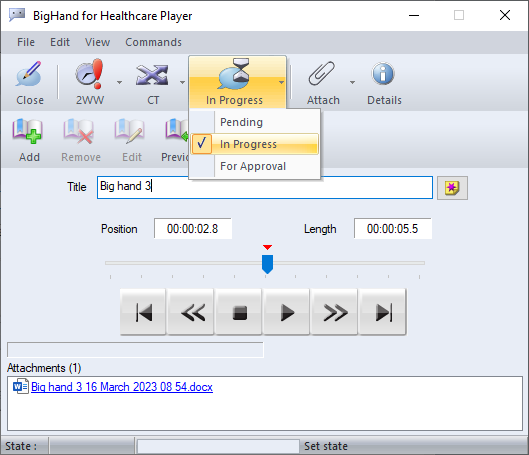Click the sticky note icon beside Title
Image resolution: width=529 pixels, height=455 pixels.
[x=452, y=188]
